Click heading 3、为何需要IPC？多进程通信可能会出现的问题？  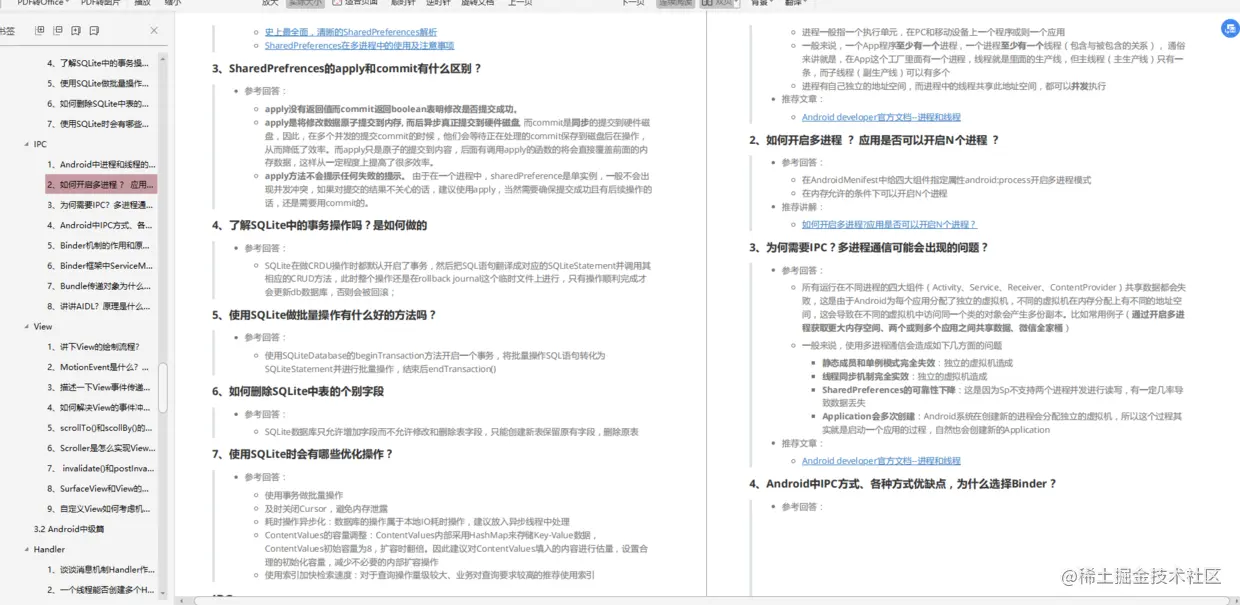point(869,247)
